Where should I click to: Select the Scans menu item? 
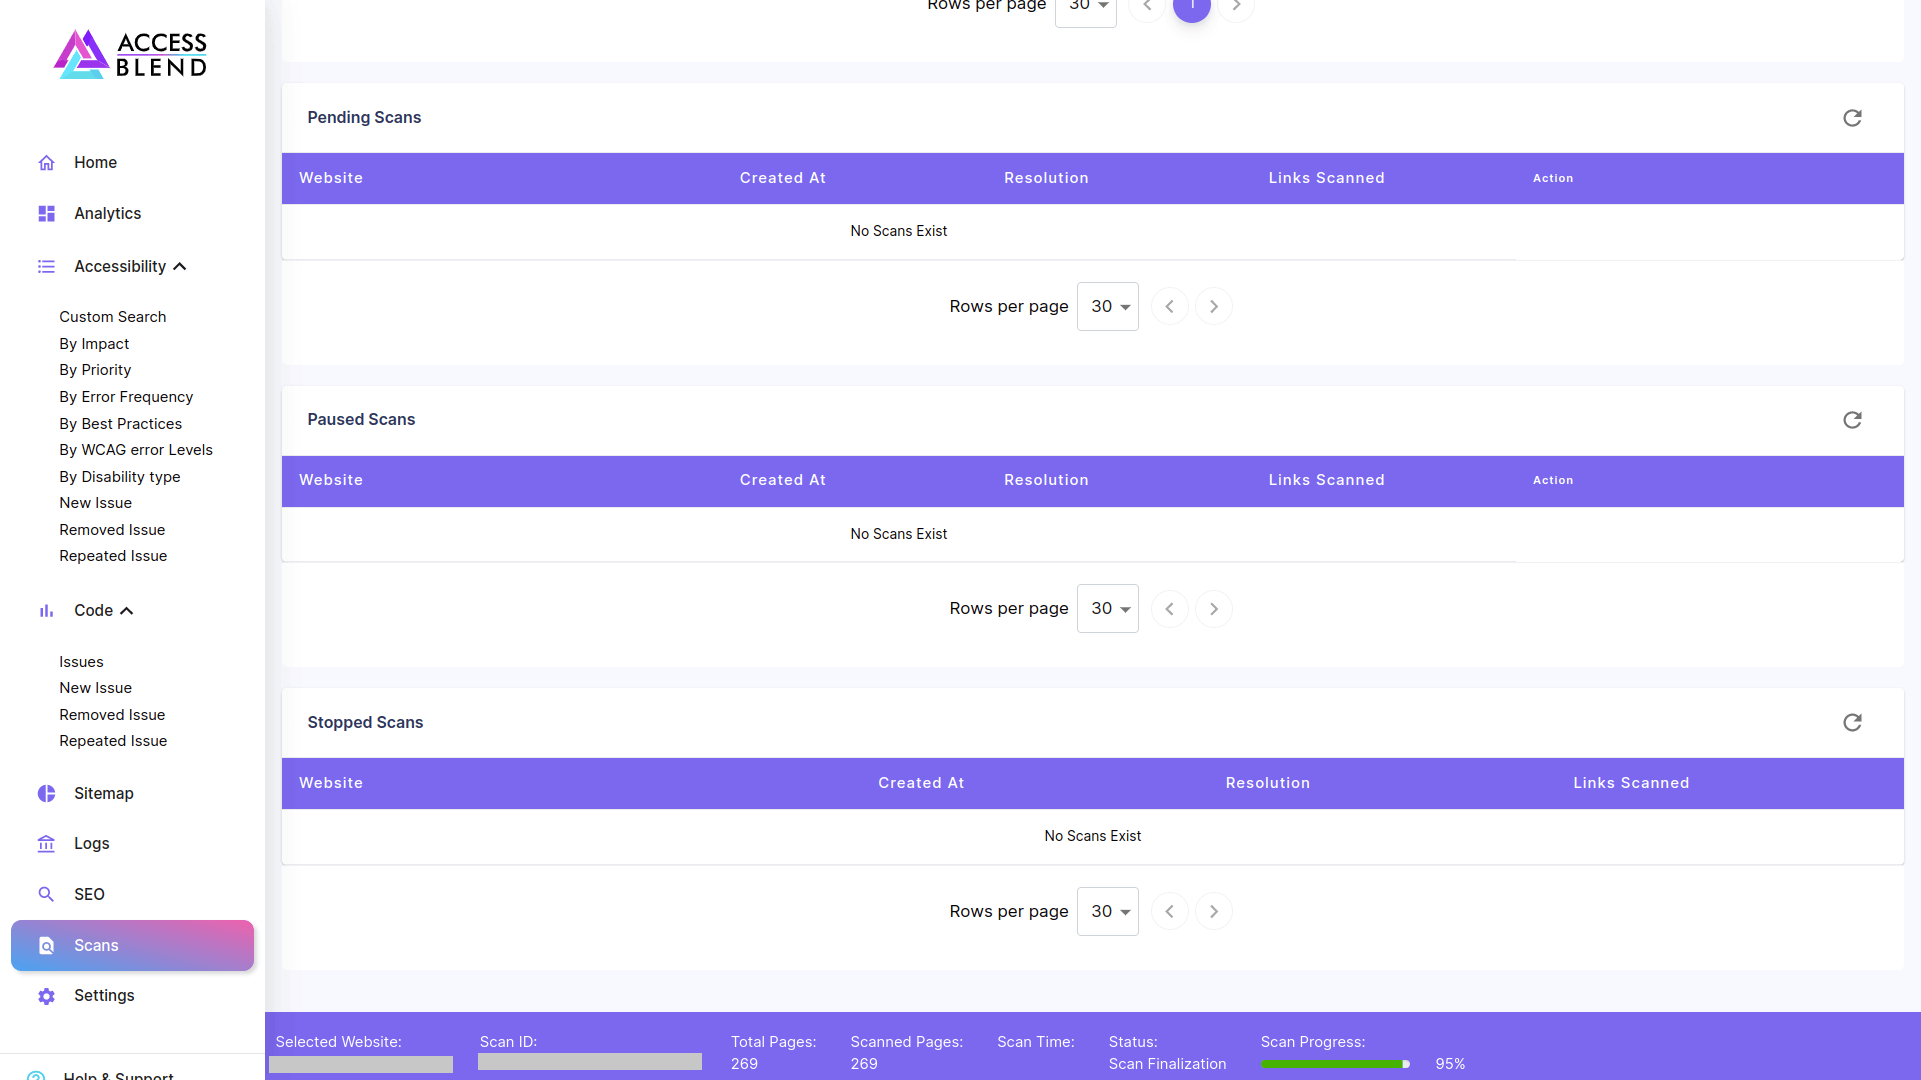(x=132, y=946)
